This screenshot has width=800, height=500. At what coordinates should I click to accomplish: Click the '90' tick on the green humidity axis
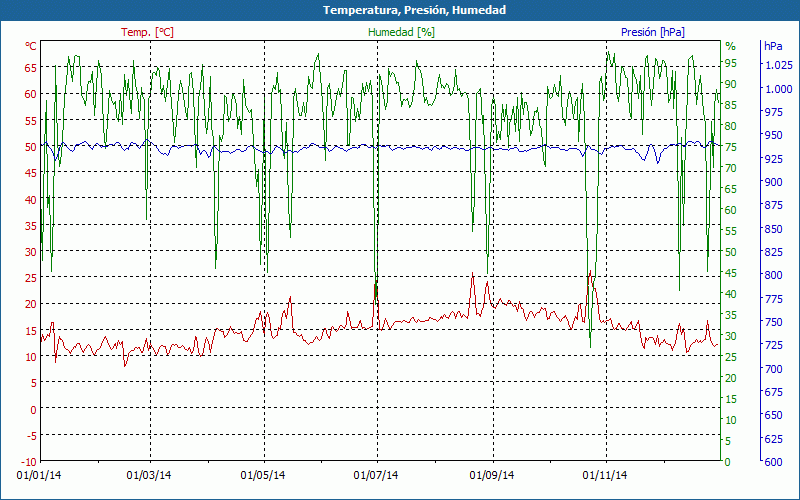(731, 84)
